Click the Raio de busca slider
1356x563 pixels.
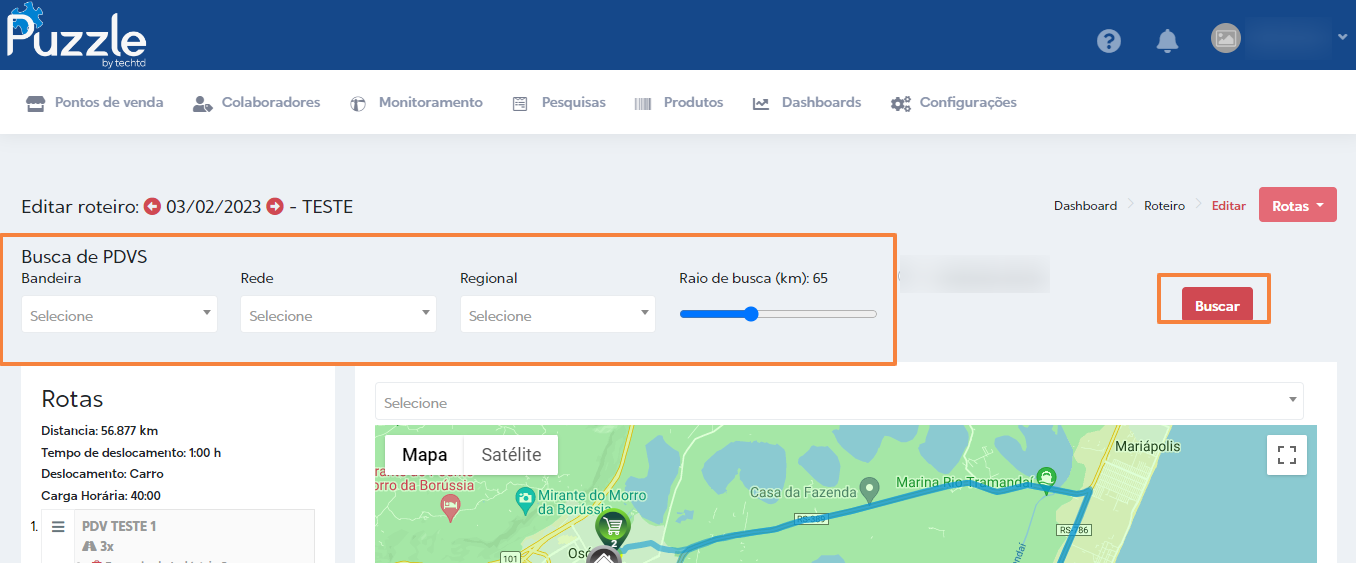778,314
